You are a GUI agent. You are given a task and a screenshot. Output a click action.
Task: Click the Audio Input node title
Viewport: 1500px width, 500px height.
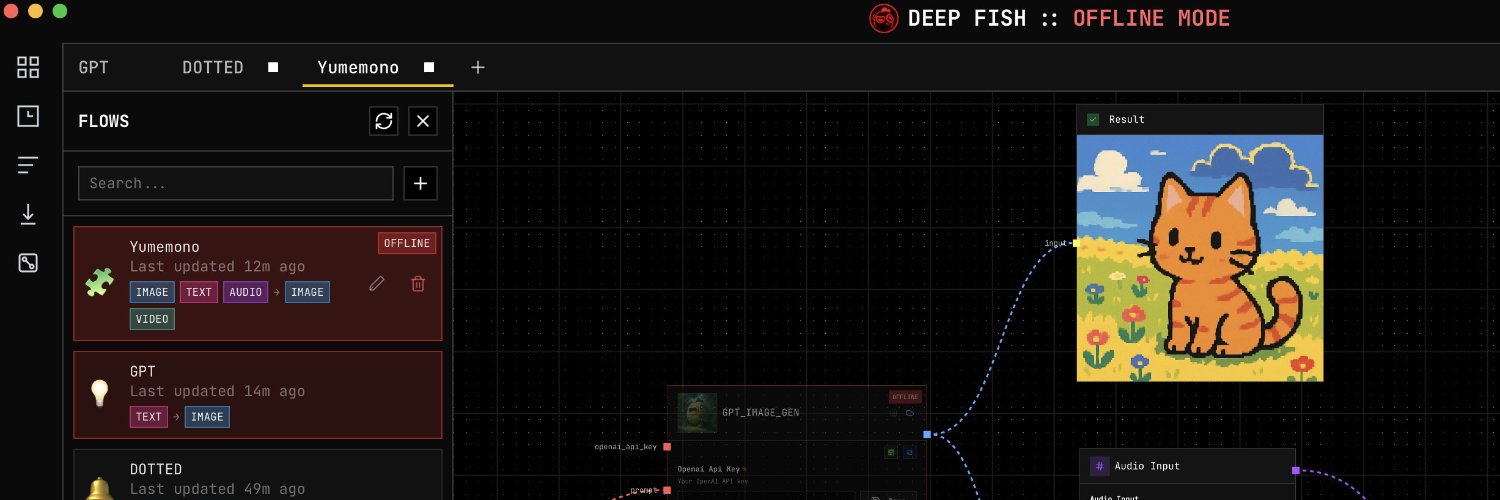(x=1148, y=466)
